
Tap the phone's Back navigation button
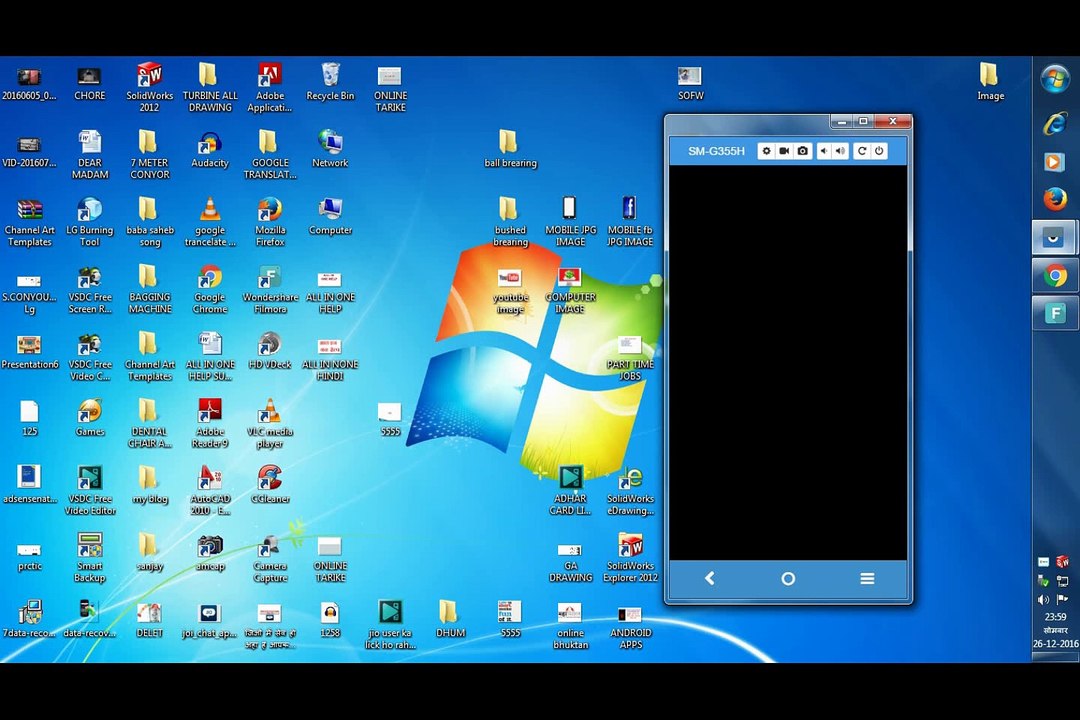coord(709,579)
